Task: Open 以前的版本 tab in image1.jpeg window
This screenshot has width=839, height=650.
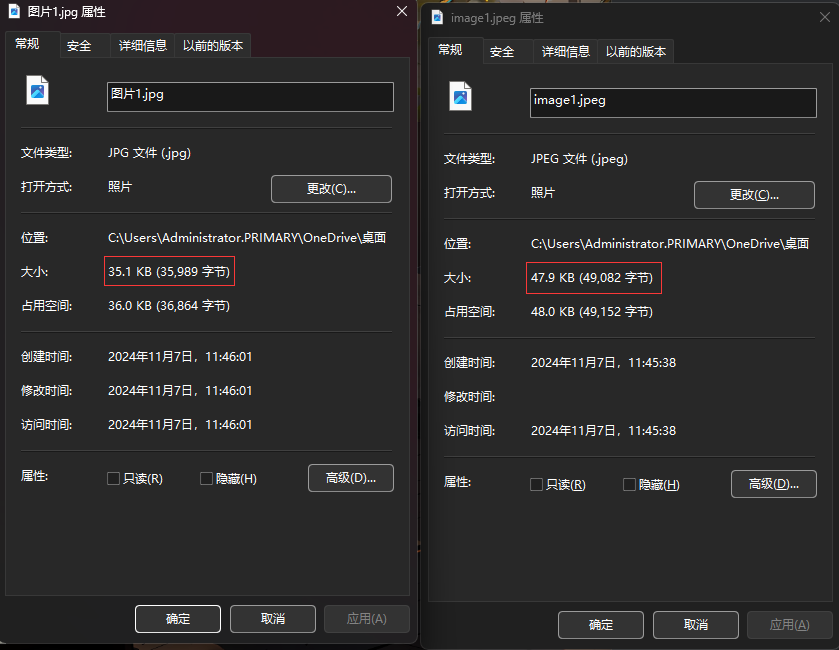Action: click(x=636, y=52)
